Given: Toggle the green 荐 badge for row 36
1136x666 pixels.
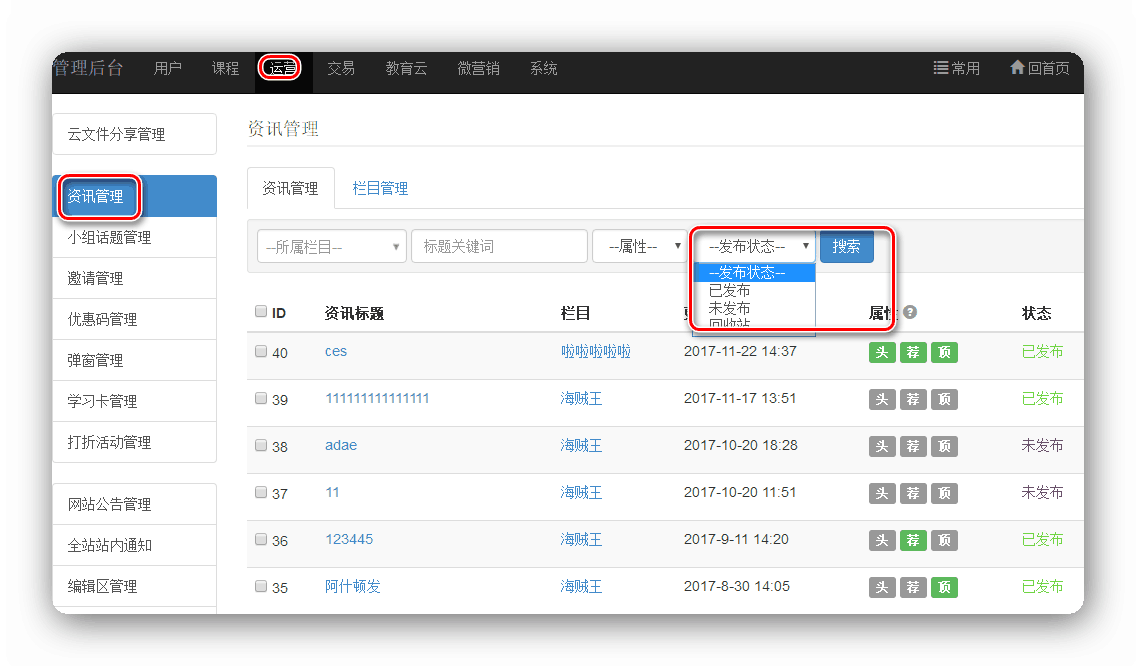Looking at the screenshot, I should point(913,540).
